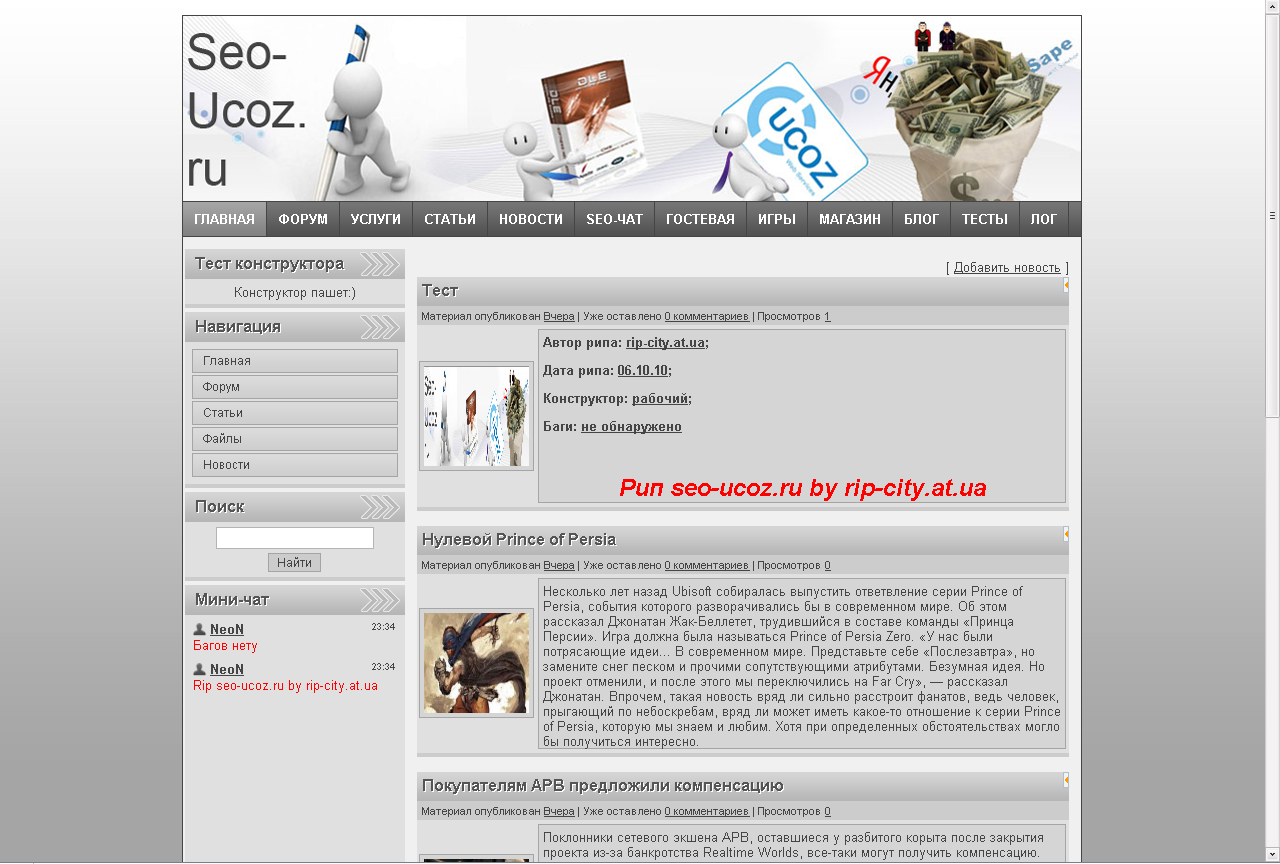Click user icon beside 'Rip seo-ucoz.ru' chat message
This screenshot has width=1280, height=864.
click(x=200, y=670)
